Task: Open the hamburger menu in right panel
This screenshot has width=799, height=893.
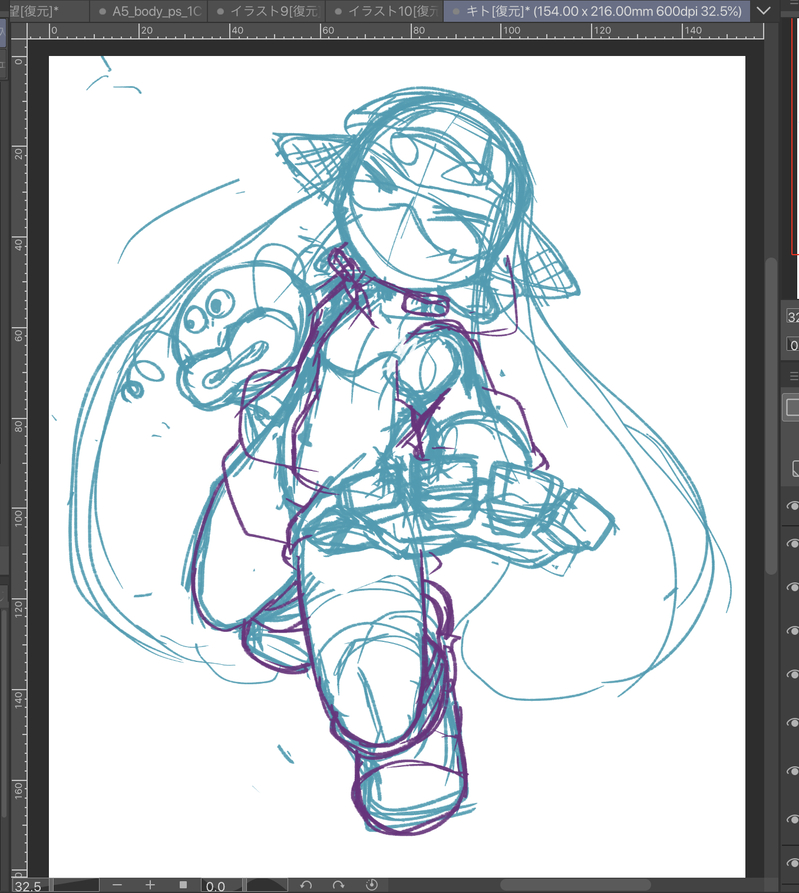Action: [794, 376]
